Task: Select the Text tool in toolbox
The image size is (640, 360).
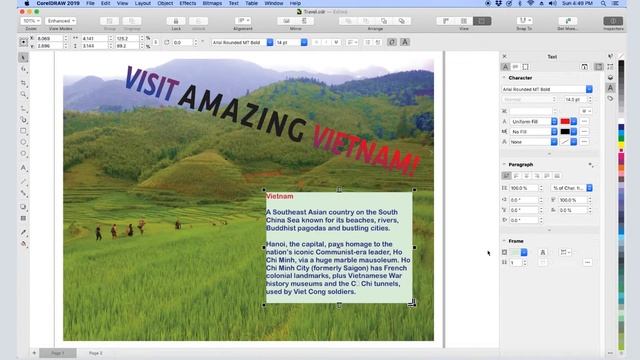Action: [23, 168]
